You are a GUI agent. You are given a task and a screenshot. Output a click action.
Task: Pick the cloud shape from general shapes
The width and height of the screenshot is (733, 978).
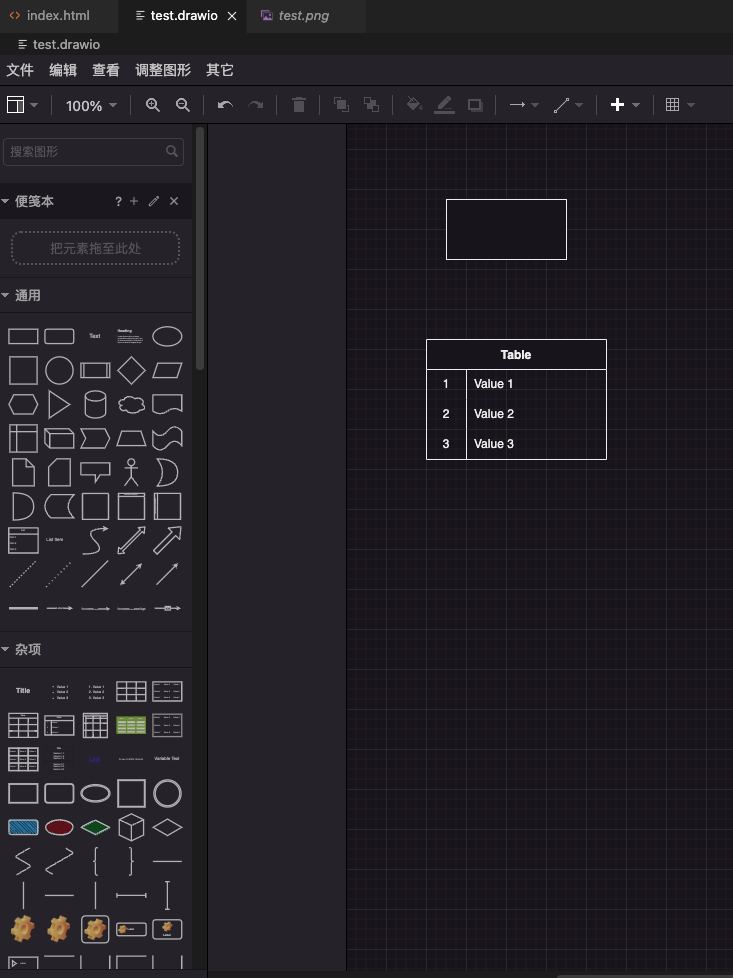pyautogui.click(x=131, y=404)
